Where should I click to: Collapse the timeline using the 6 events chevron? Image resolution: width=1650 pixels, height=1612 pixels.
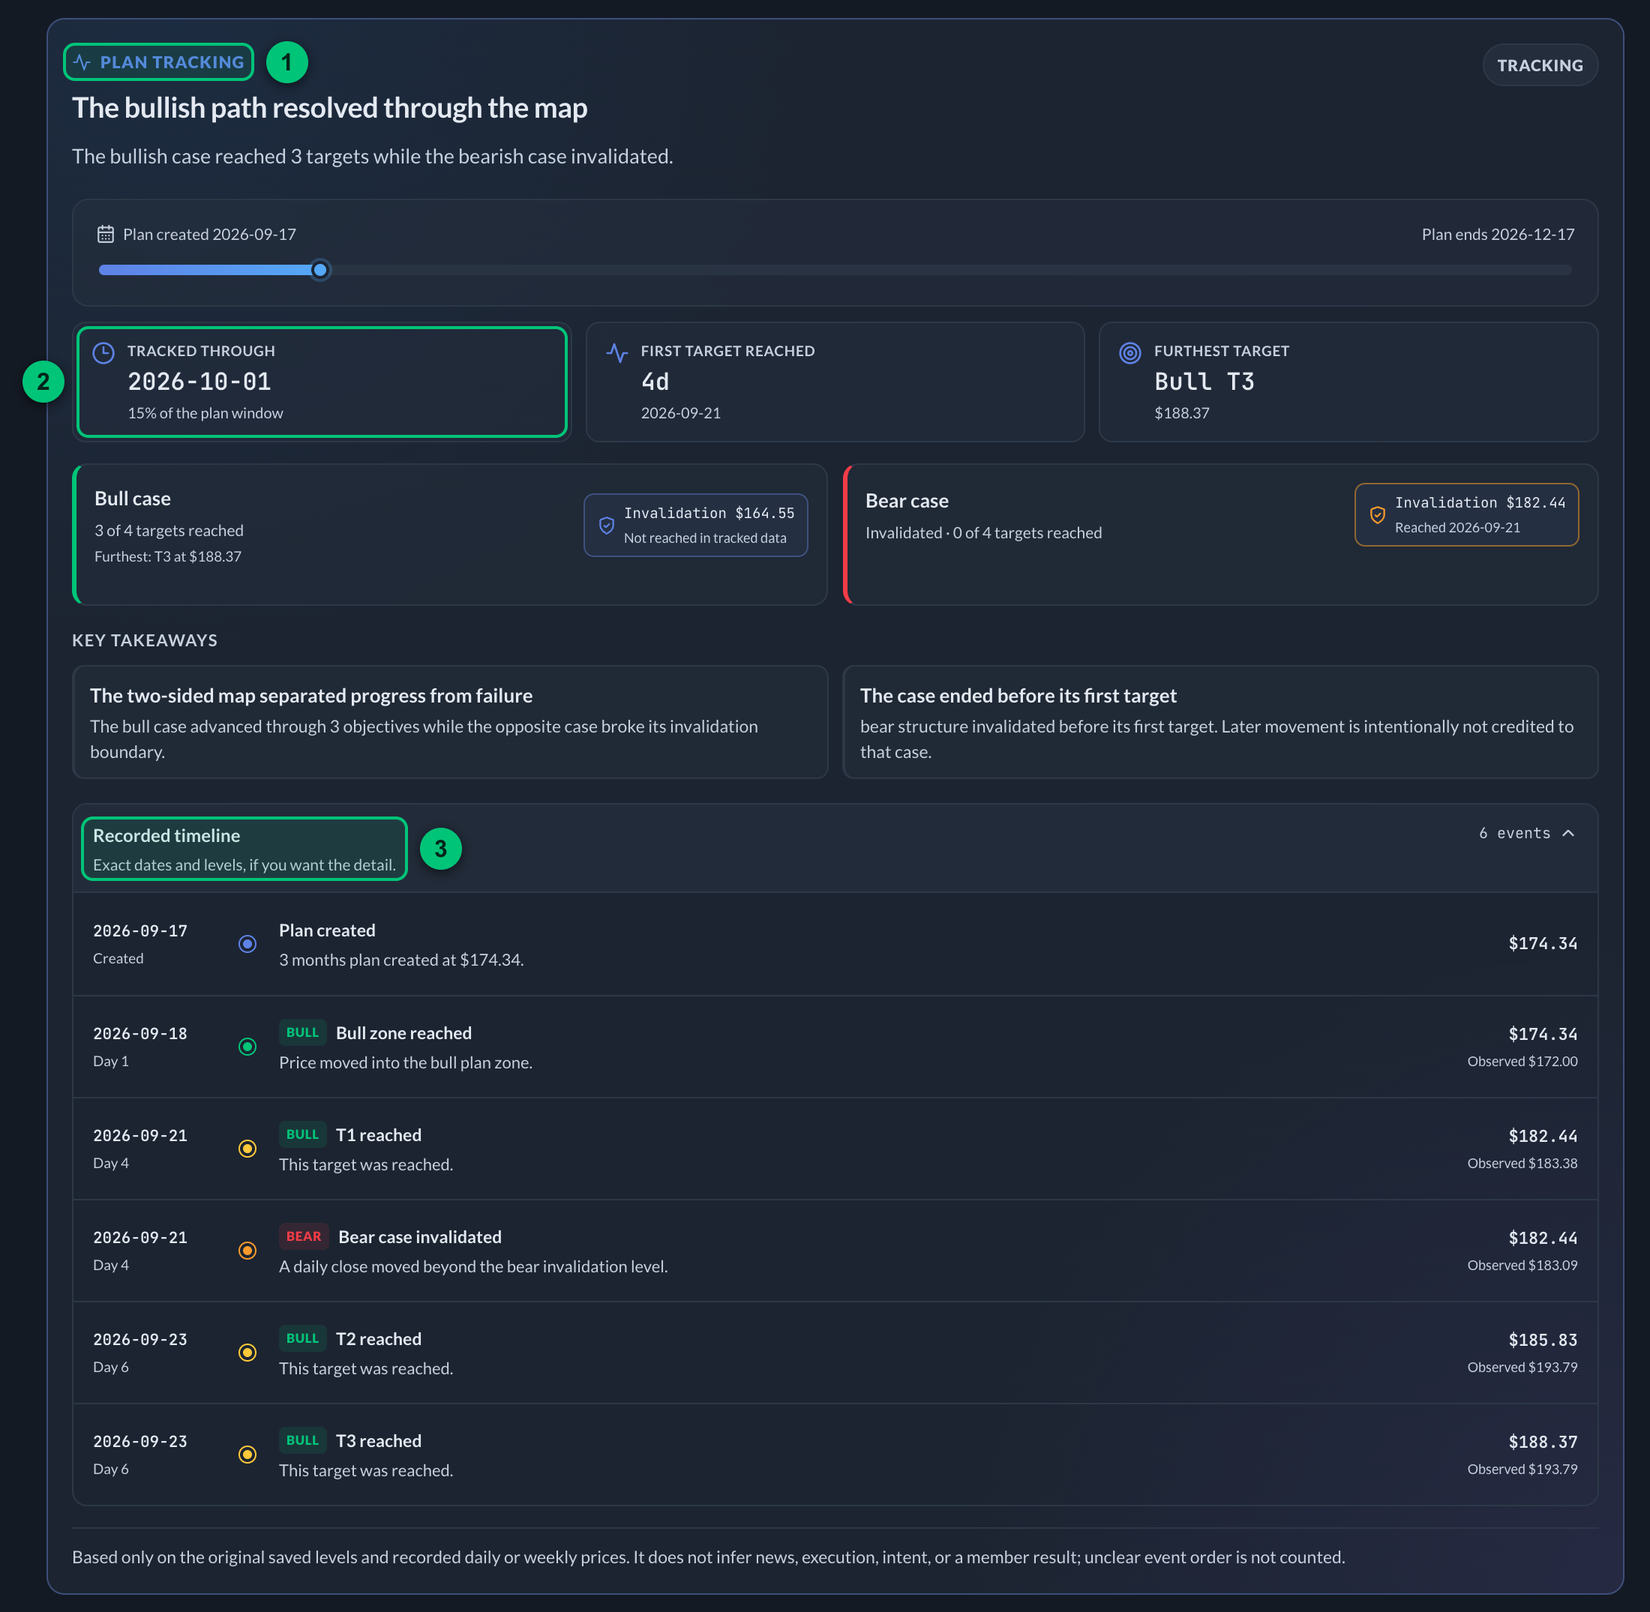1568,833
